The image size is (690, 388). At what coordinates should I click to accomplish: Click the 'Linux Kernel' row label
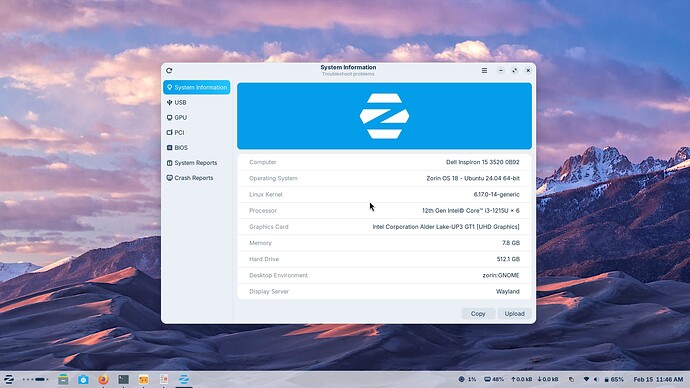pyautogui.click(x=265, y=194)
